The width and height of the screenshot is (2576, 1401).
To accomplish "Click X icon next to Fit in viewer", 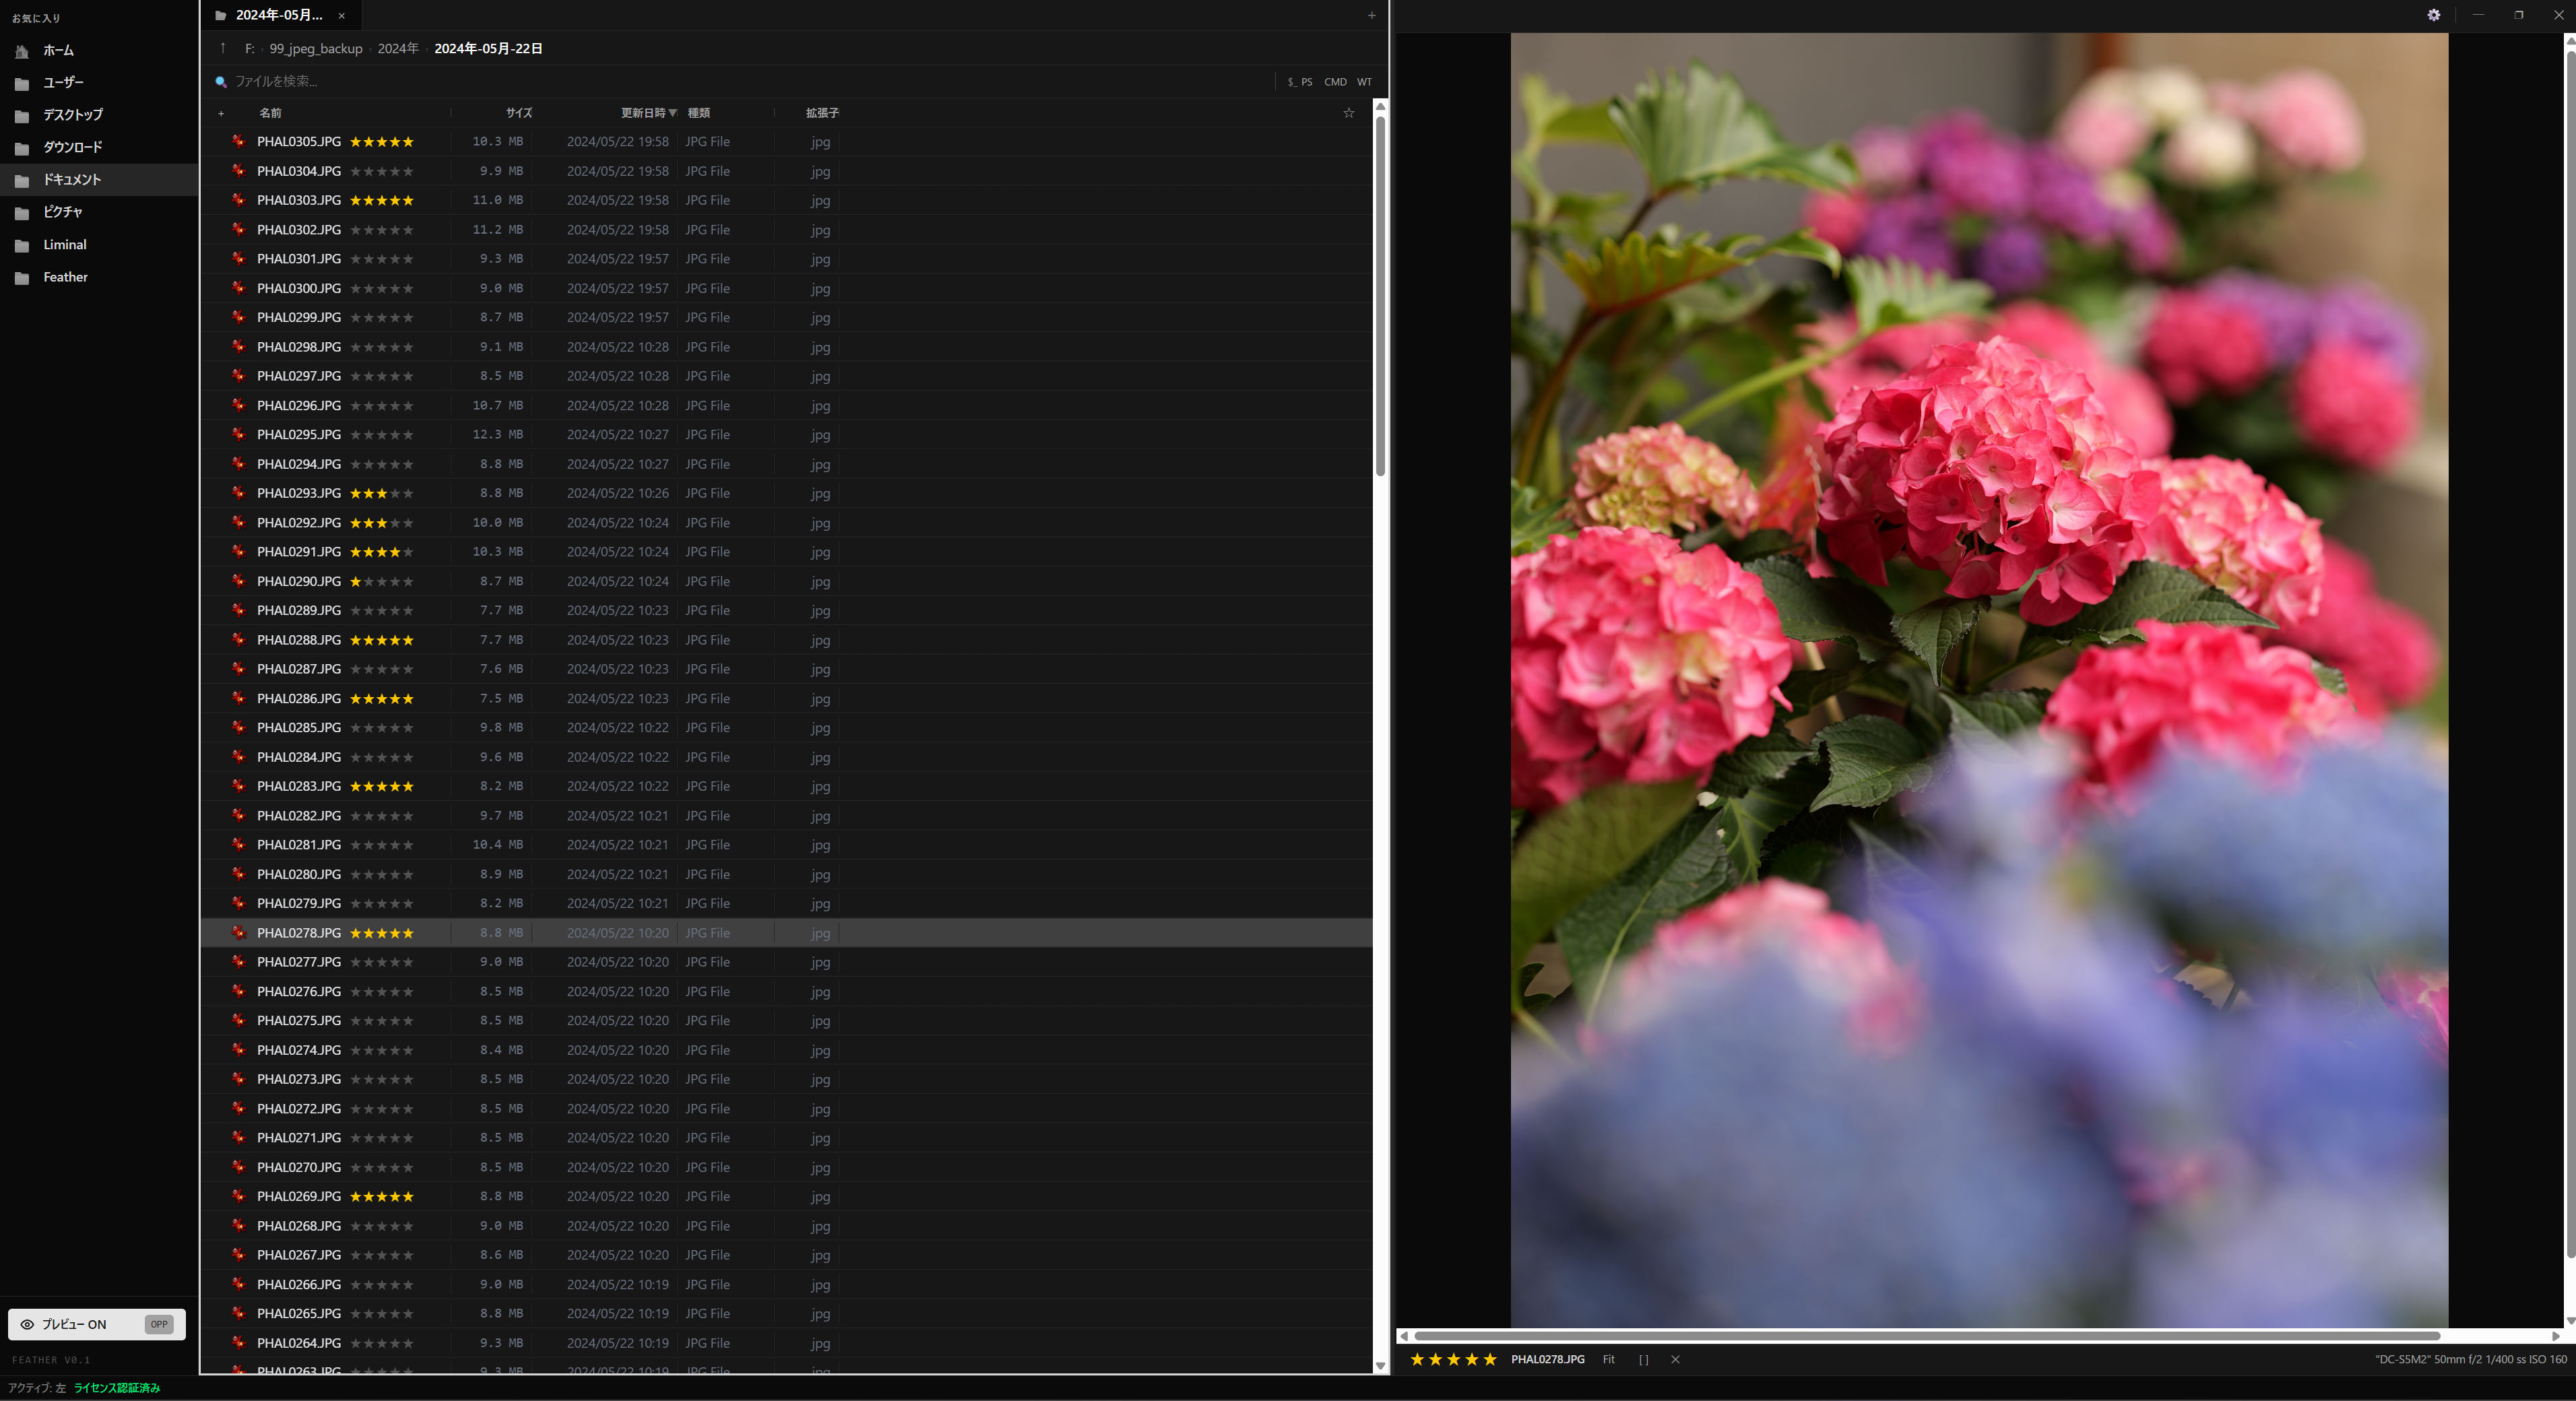I will [1675, 1359].
